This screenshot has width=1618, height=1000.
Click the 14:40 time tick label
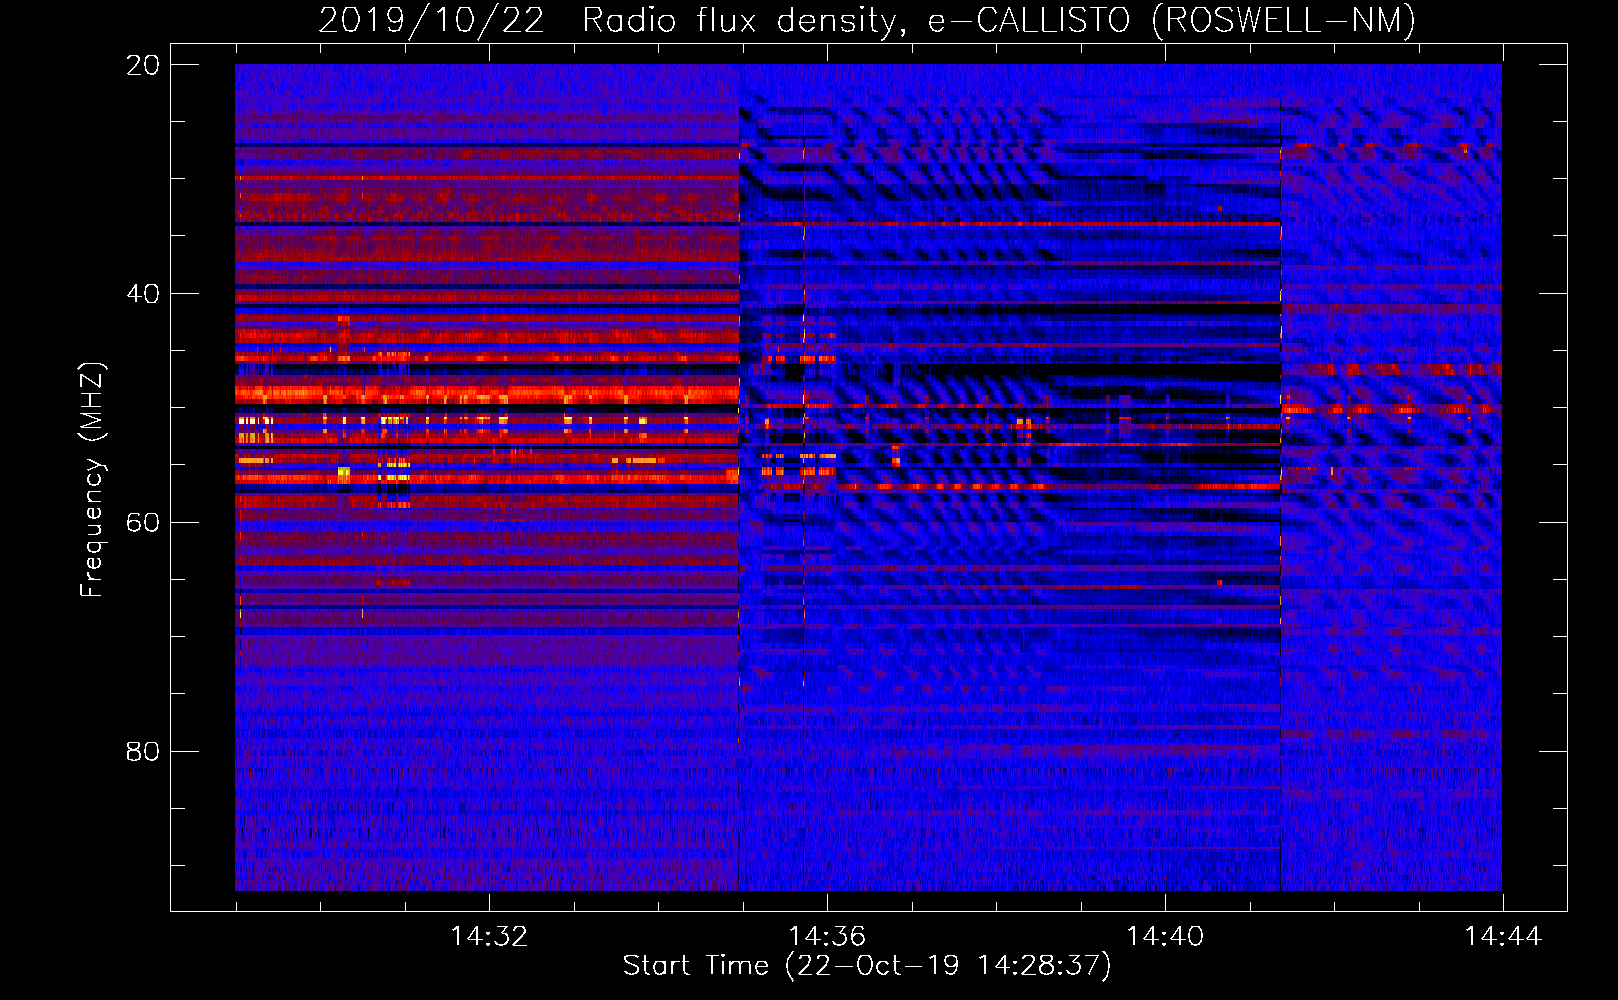[1165, 937]
